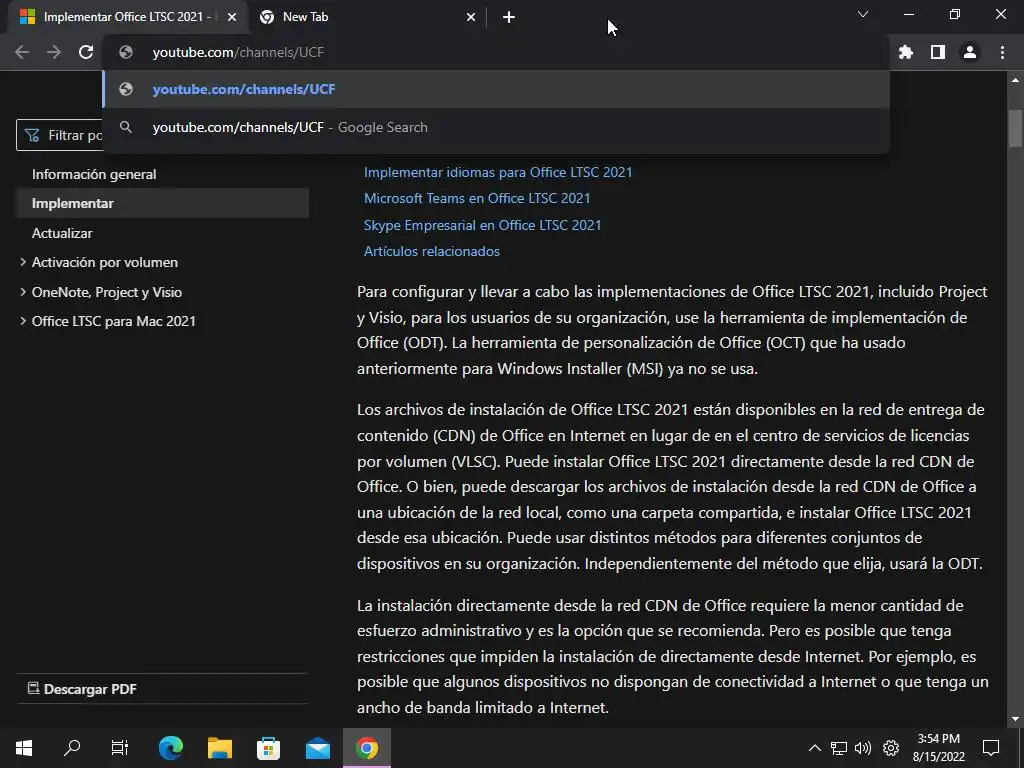The height and width of the screenshot is (768, 1024).
Task: Open File Explorer from taskbar
Action: (x=220, y=748)
